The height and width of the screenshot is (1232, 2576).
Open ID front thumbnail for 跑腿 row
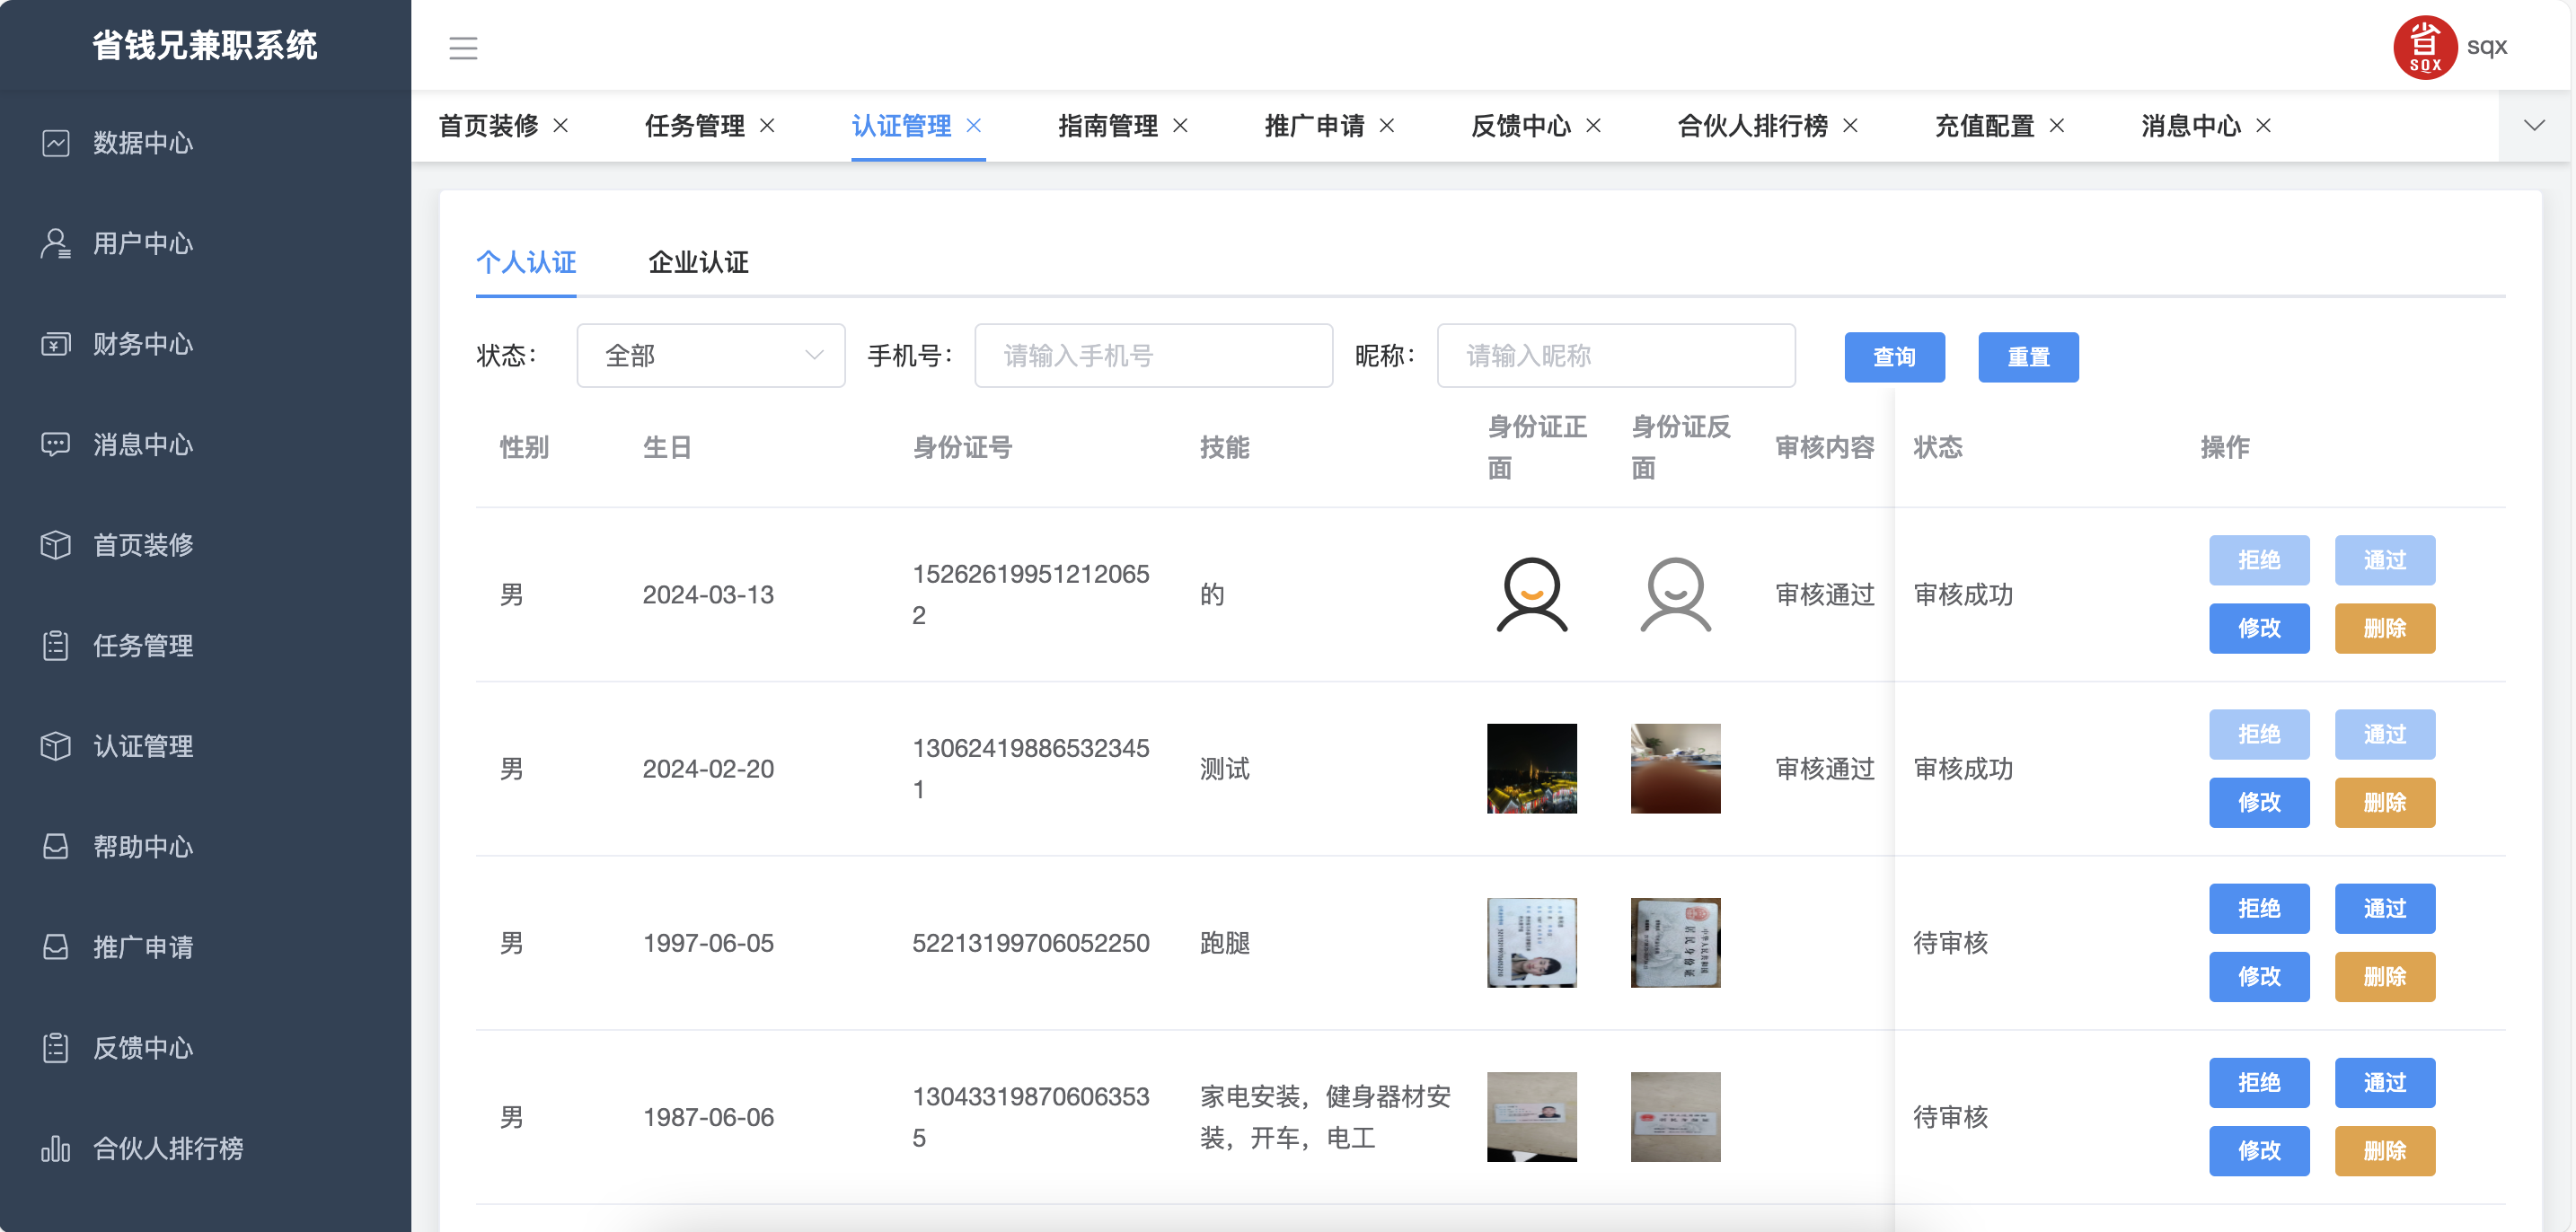click(1530, 942)
